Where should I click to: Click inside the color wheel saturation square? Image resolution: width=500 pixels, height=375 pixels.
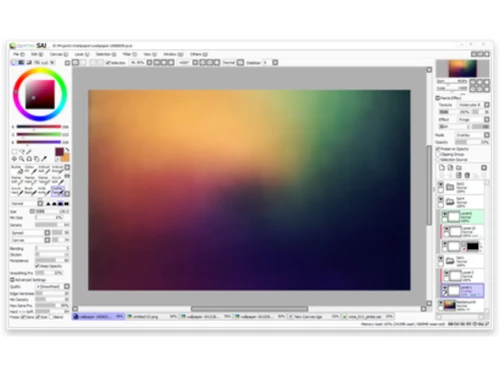click(40, 94)
